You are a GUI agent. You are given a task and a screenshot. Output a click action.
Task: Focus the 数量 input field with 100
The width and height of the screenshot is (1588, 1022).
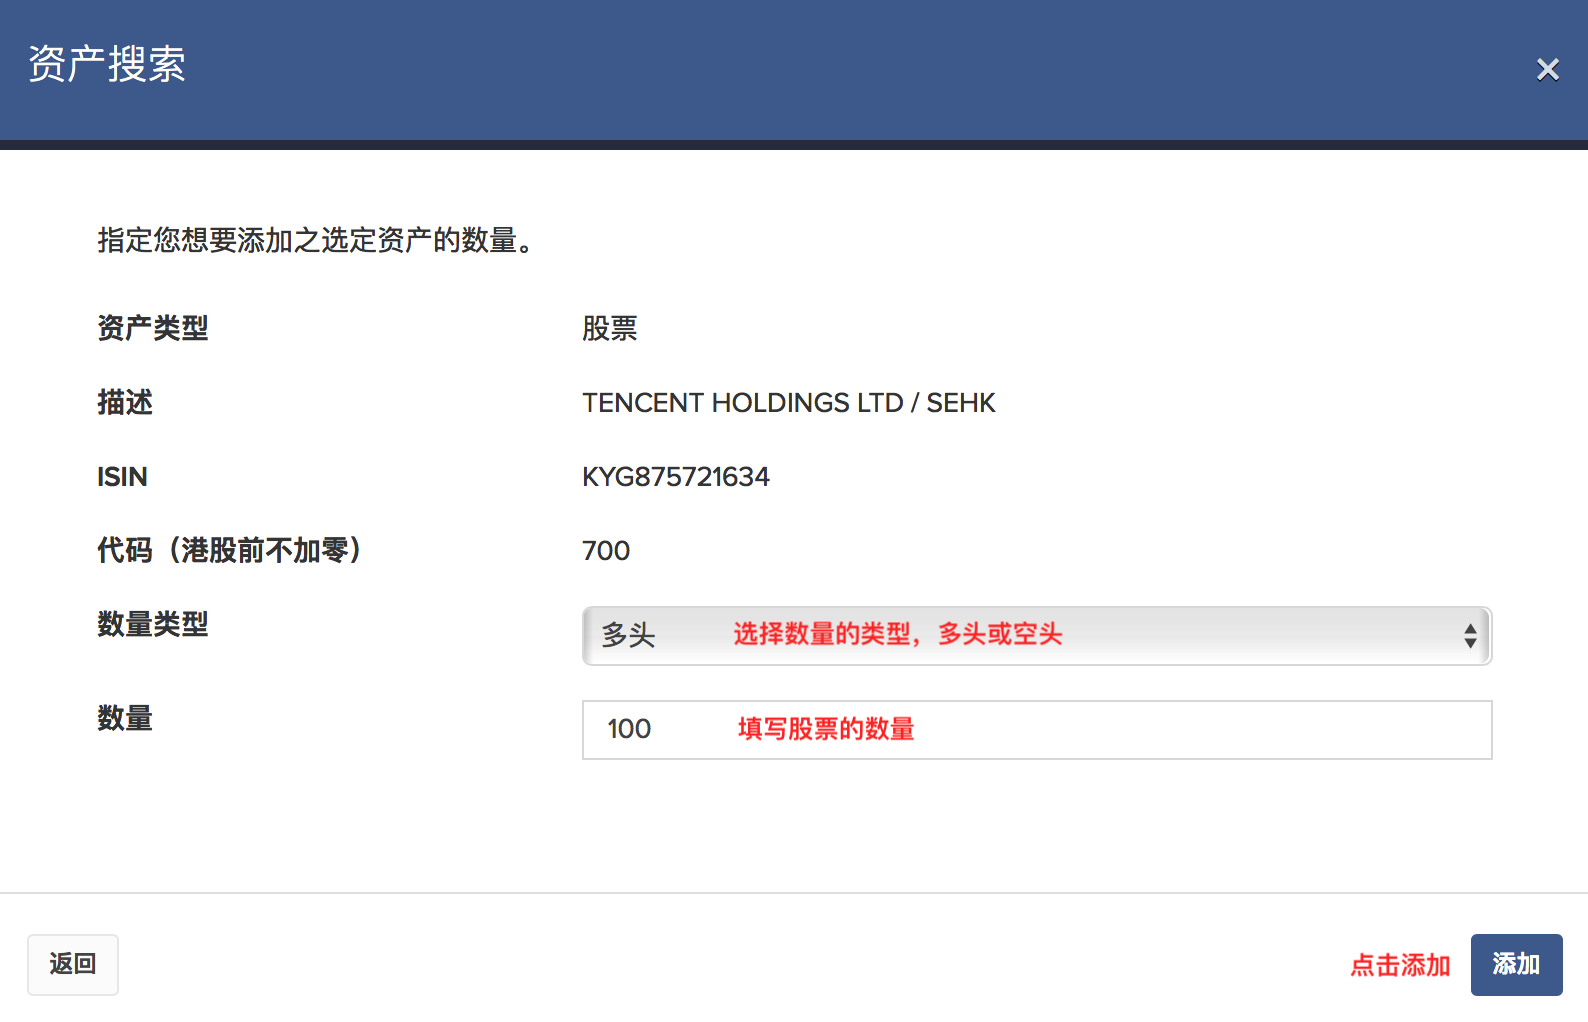[x=1037, y=730]
